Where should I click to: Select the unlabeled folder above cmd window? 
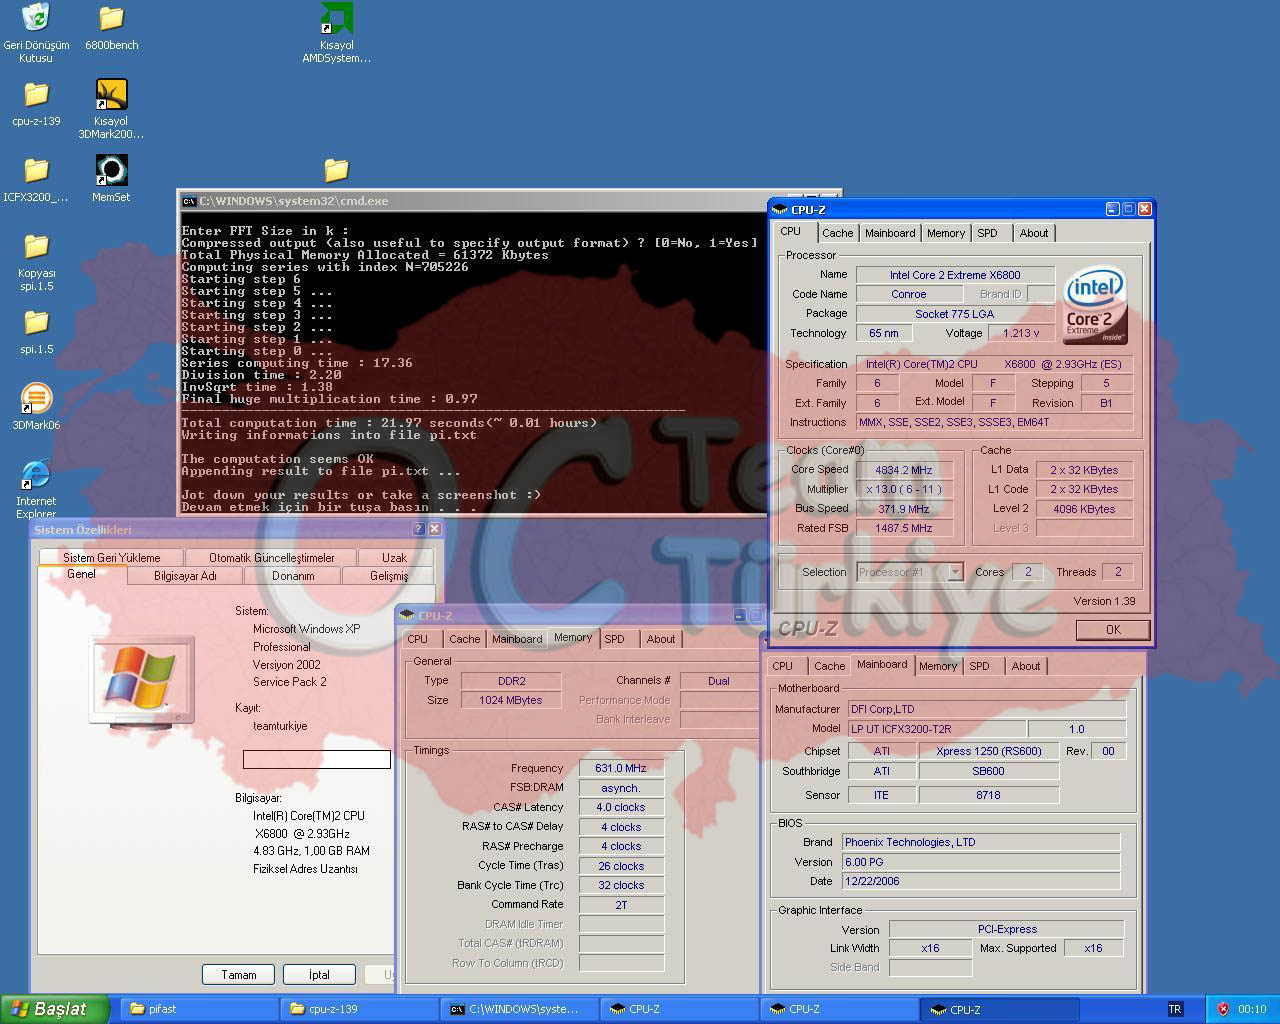[337, 170]
